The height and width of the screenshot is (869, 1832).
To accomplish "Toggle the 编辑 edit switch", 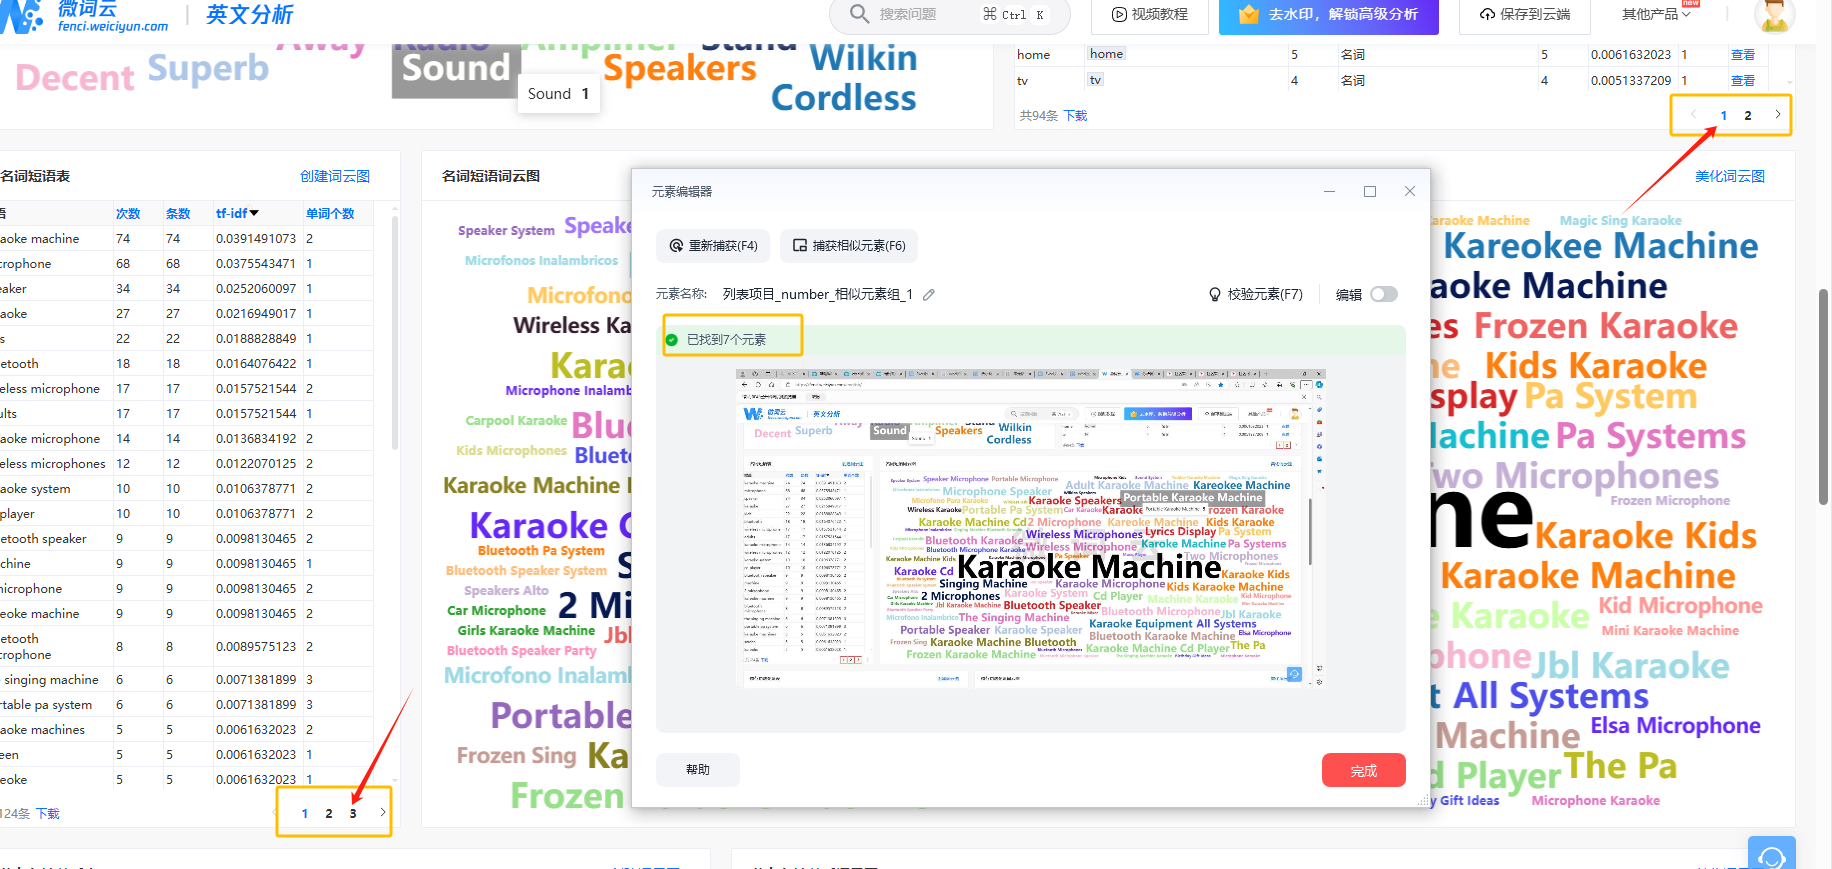I will tap(1383, 295).
